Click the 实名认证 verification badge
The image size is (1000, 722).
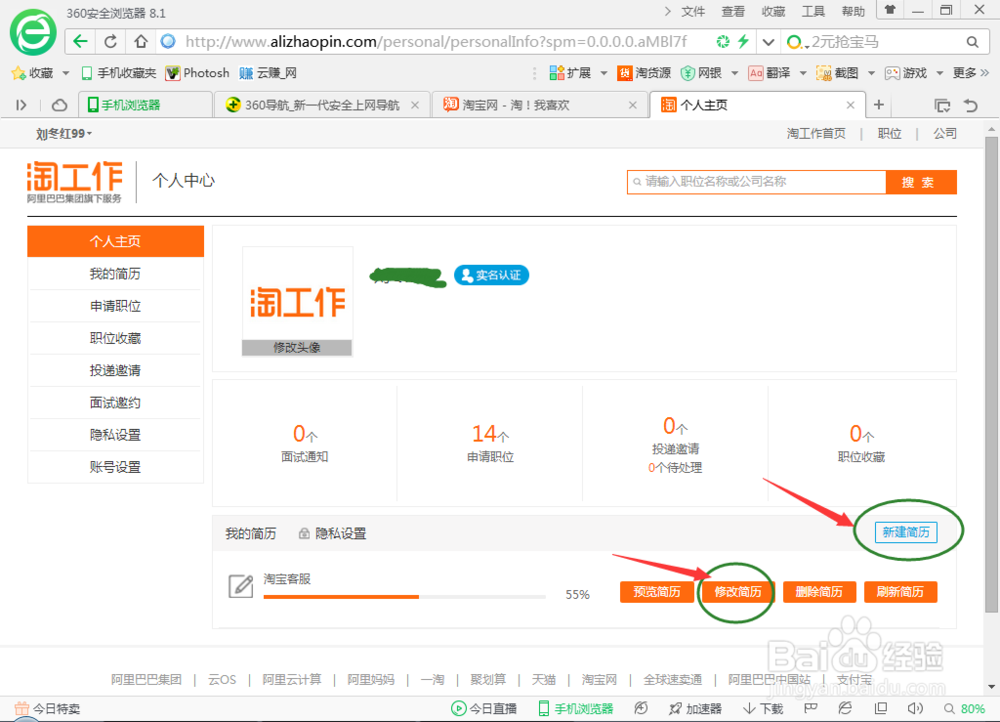[x=492, y=275]
